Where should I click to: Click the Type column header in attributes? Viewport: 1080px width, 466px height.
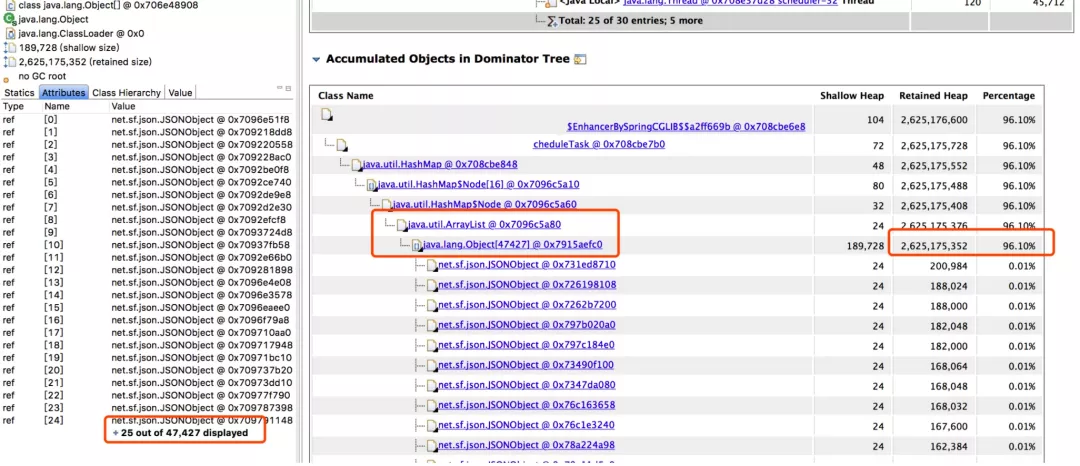click(x=13, y=107)
